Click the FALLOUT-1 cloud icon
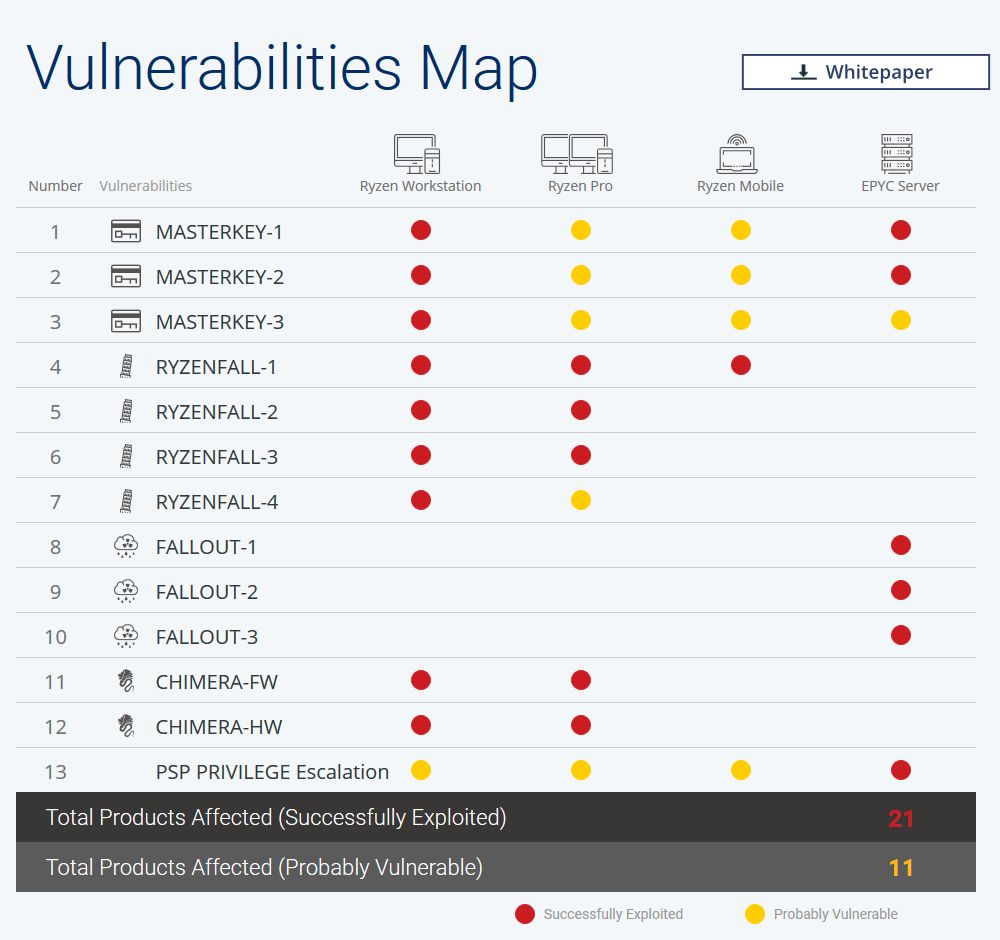Screen dimensions: 1000x940 pyautogui.click(x=126, y=547)
